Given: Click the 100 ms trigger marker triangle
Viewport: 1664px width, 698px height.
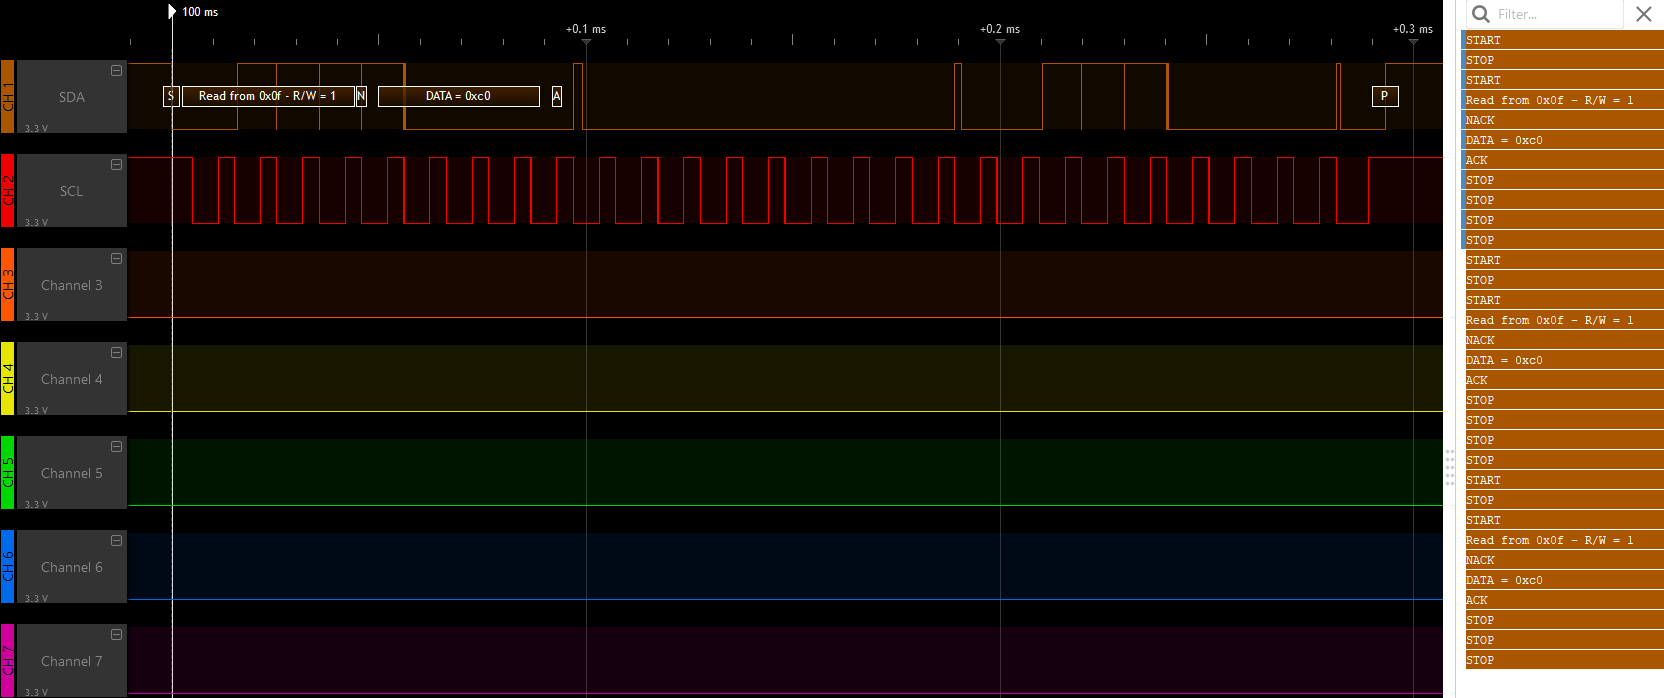Looking at the screenshot, I should tap(172, 11).
